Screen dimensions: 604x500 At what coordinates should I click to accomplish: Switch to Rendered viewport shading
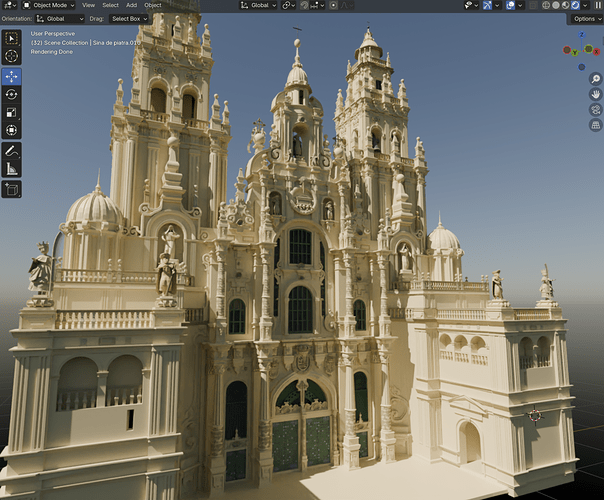click(x=575, y=5)
